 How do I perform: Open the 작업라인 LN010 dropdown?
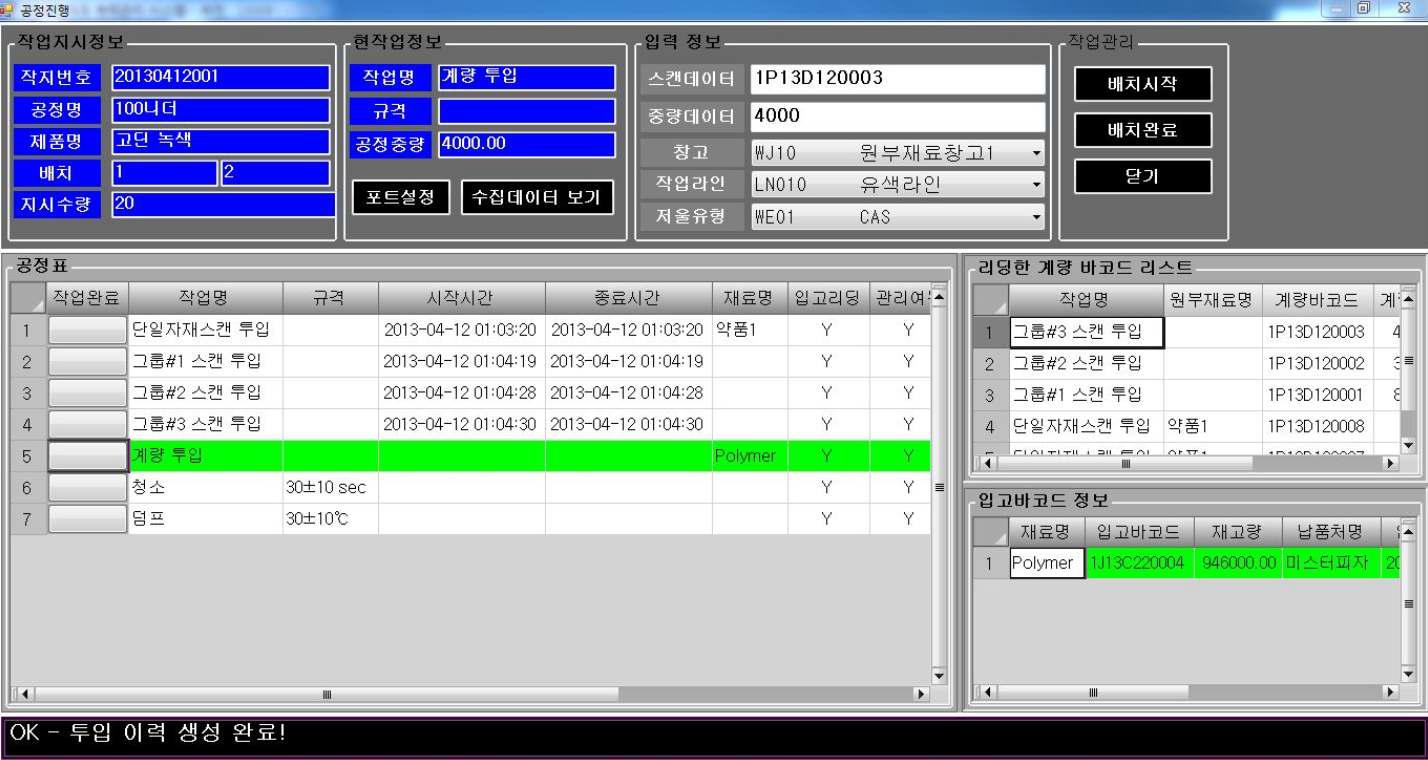(898, 184)
